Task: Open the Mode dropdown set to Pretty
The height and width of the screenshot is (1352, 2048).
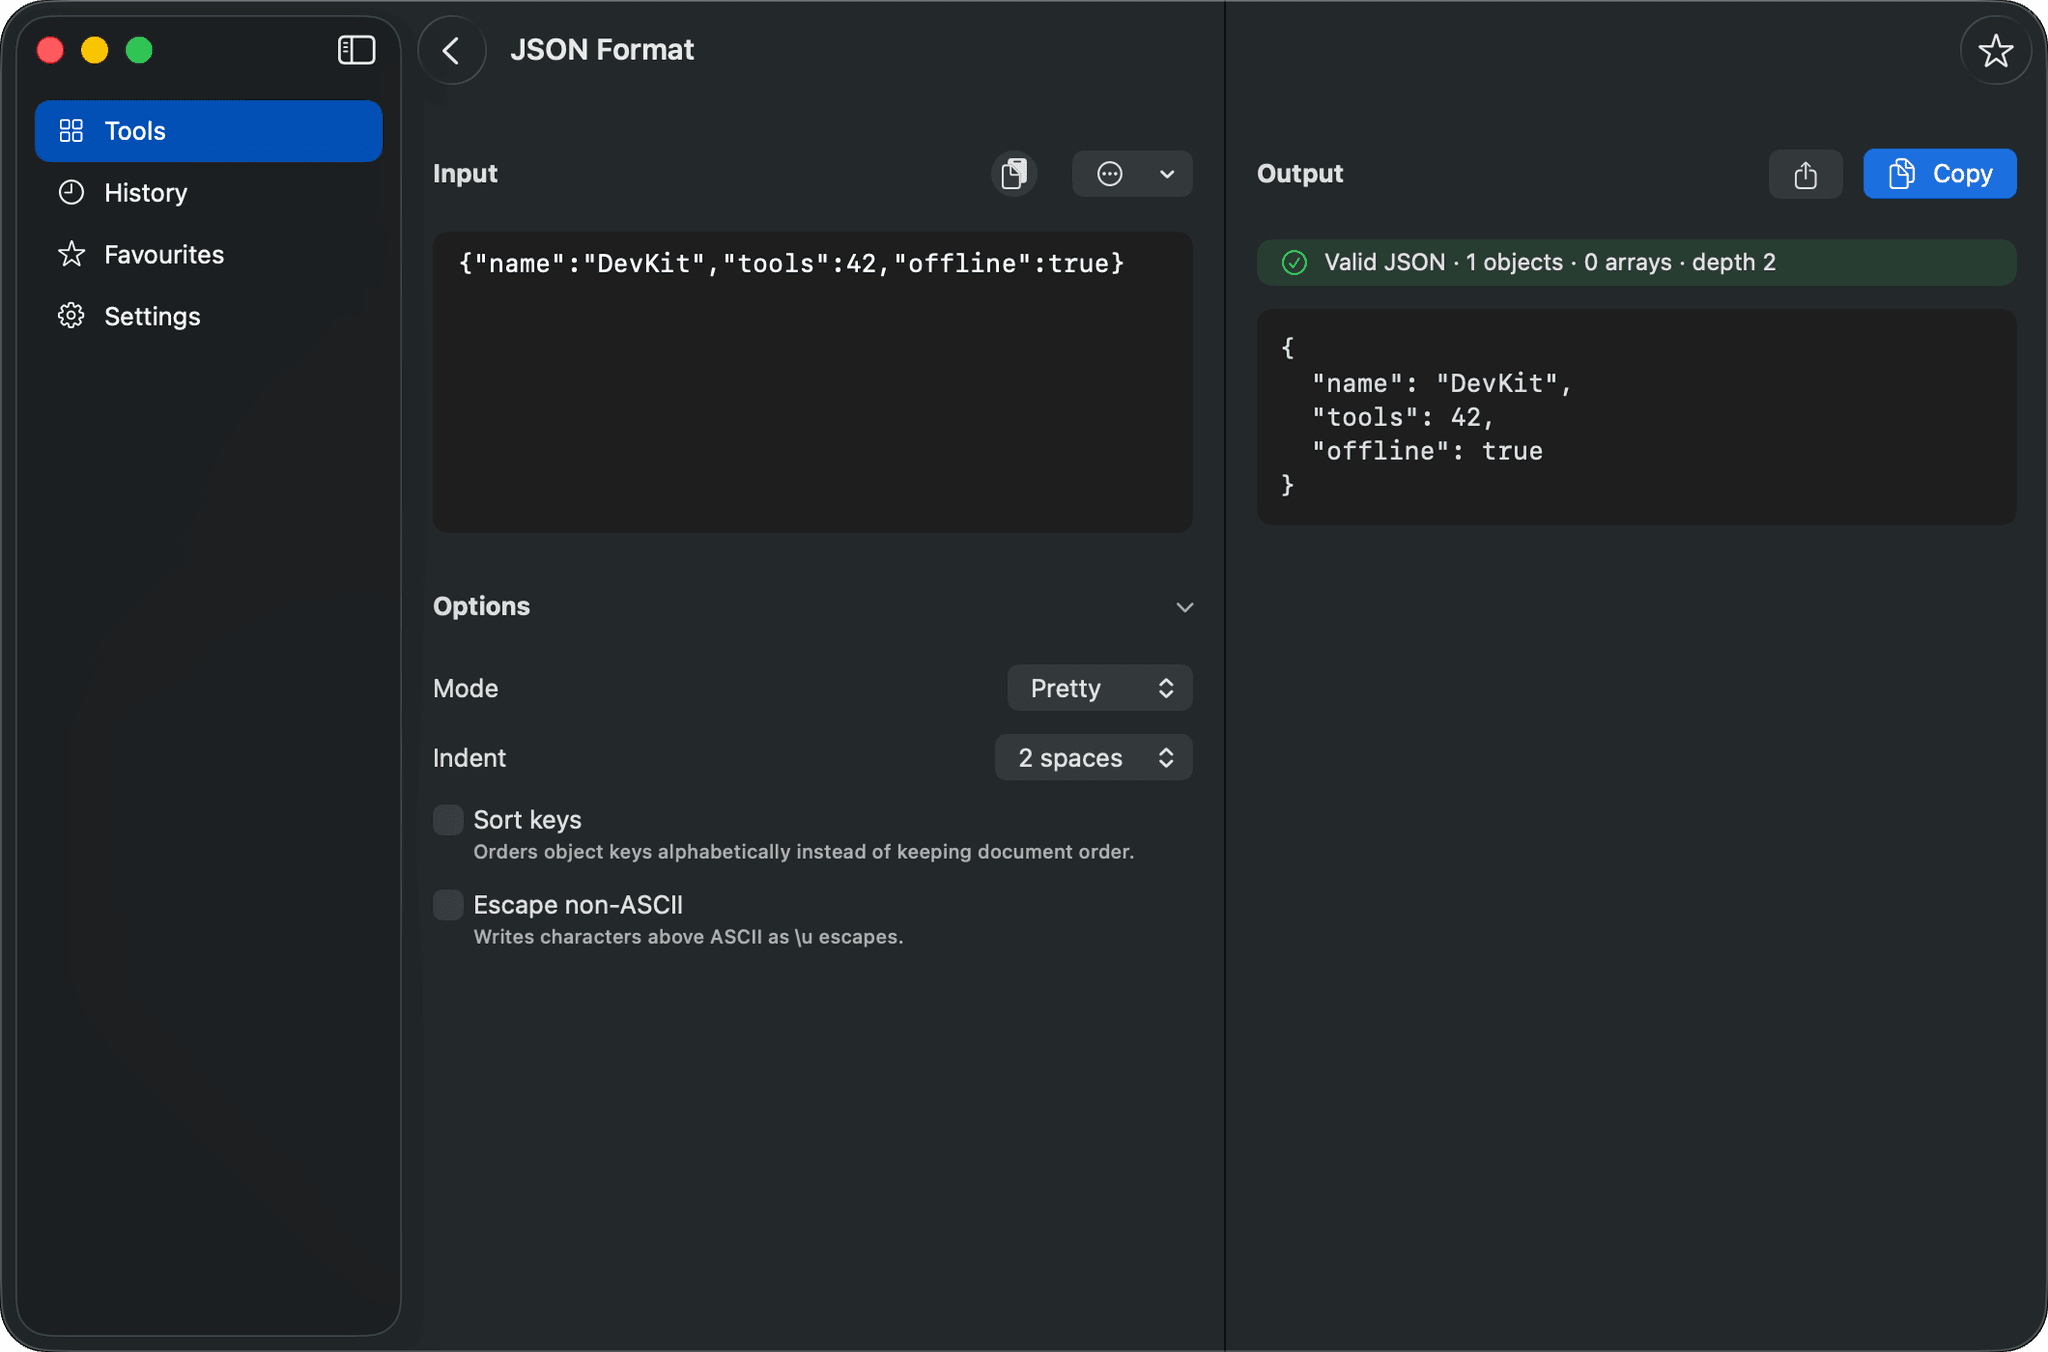Action: (x=1099, y=688)
